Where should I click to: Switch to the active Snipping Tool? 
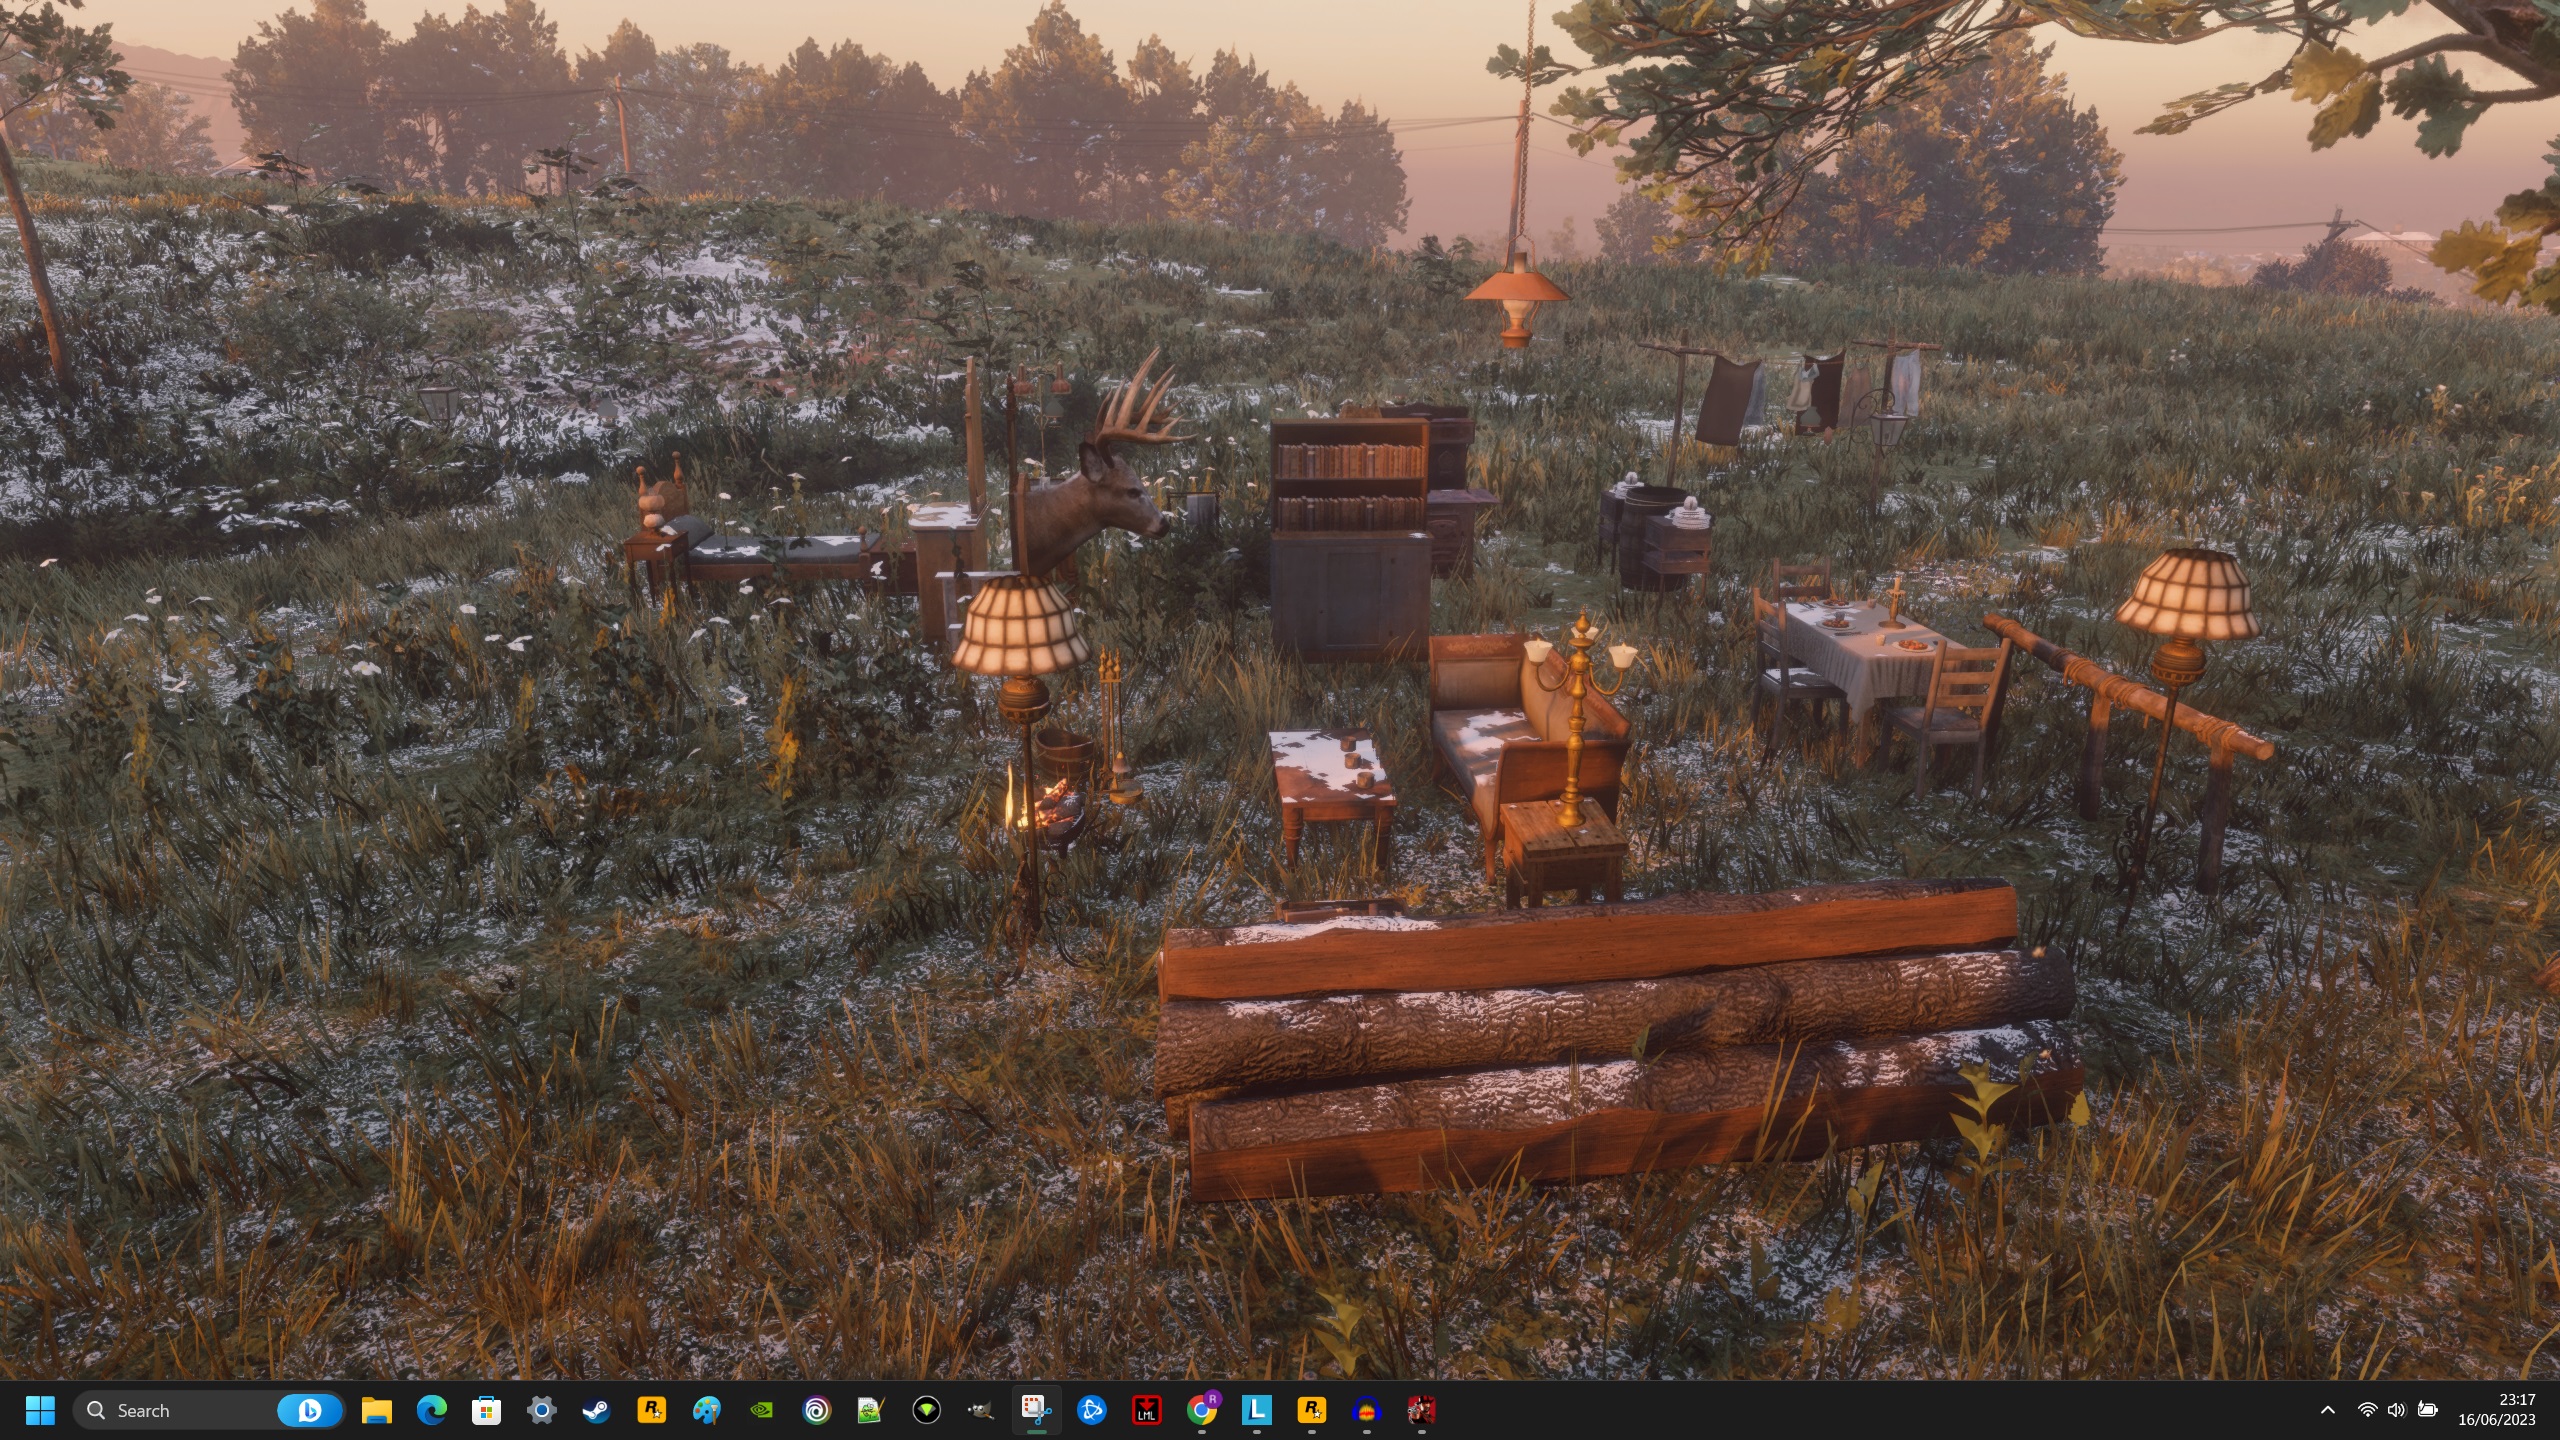[1037, 1410]
